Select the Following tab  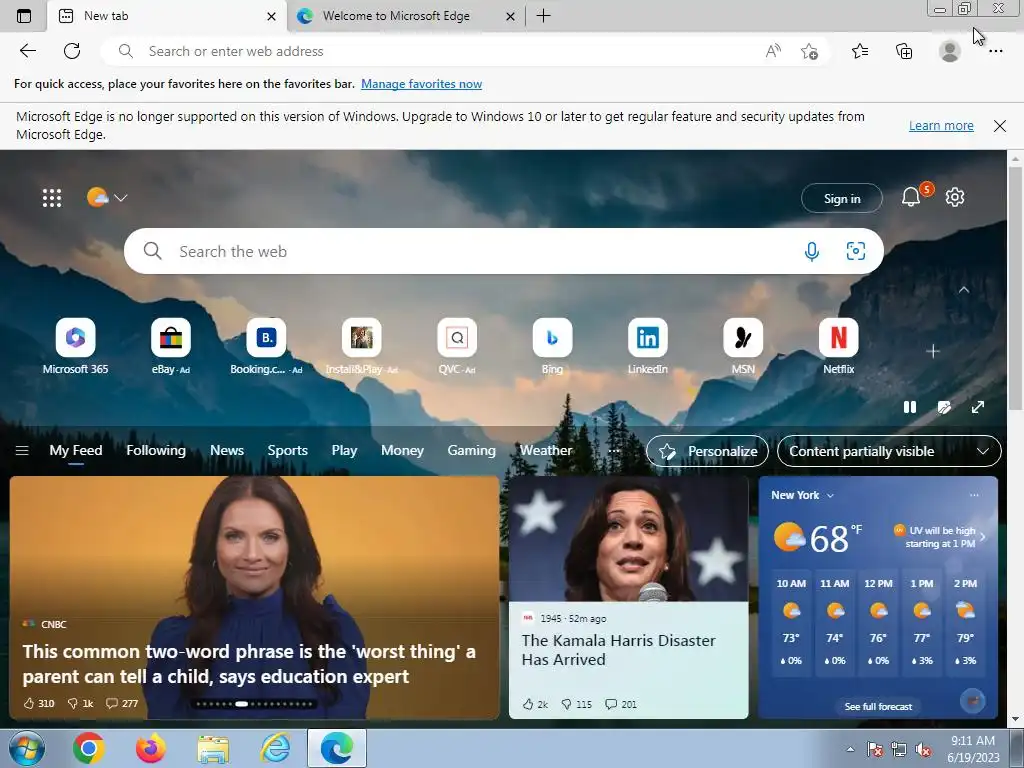[155, 451]
